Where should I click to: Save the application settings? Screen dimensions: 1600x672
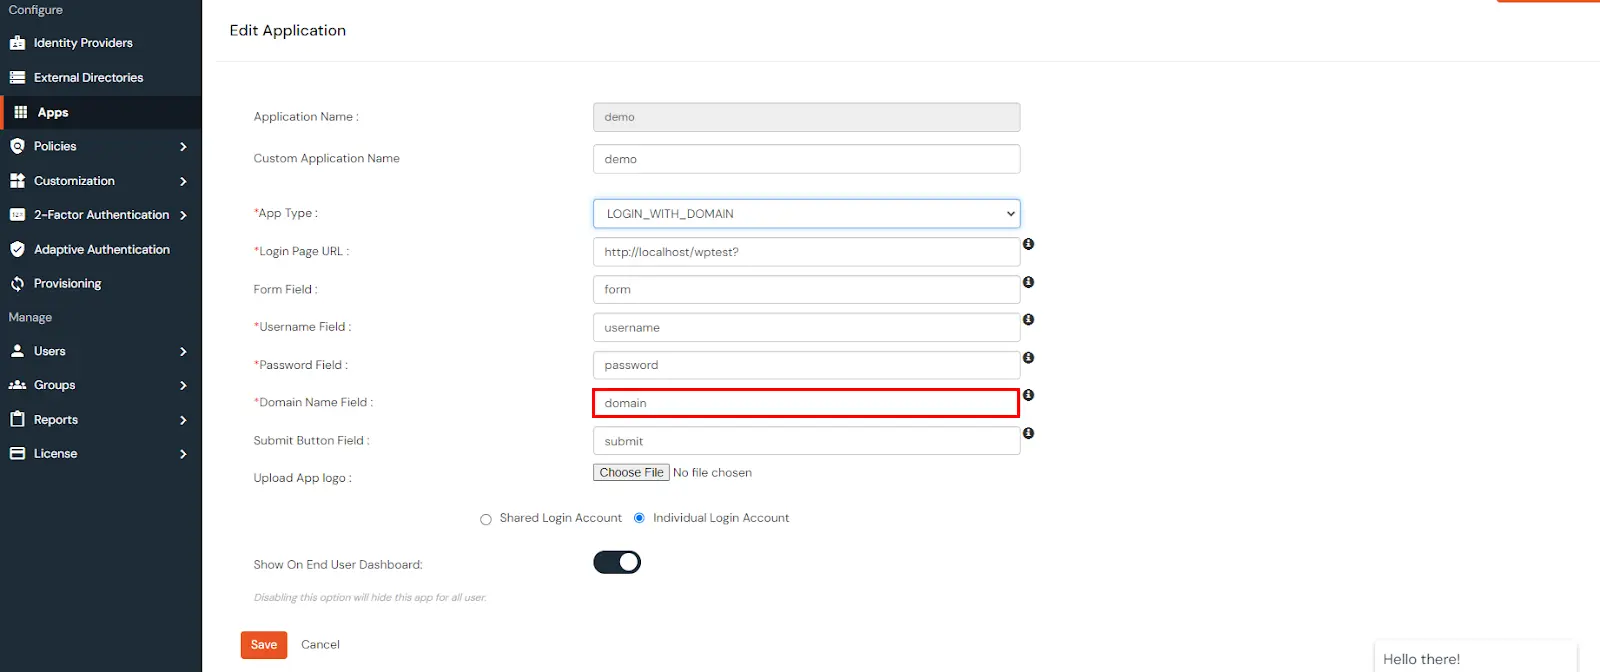click(264, 645)
